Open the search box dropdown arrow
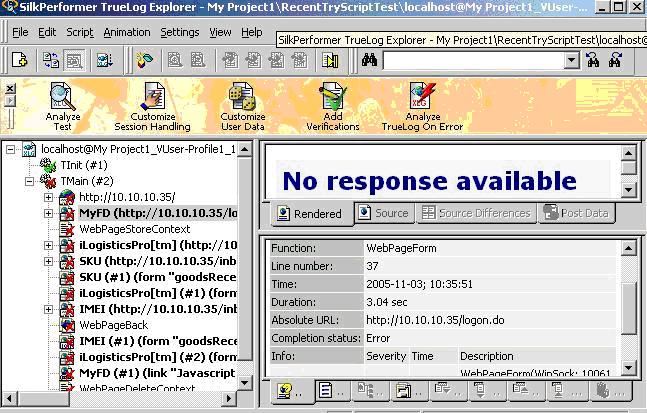Viewport: 647px width, 413px height. click(x=571, y=61)
